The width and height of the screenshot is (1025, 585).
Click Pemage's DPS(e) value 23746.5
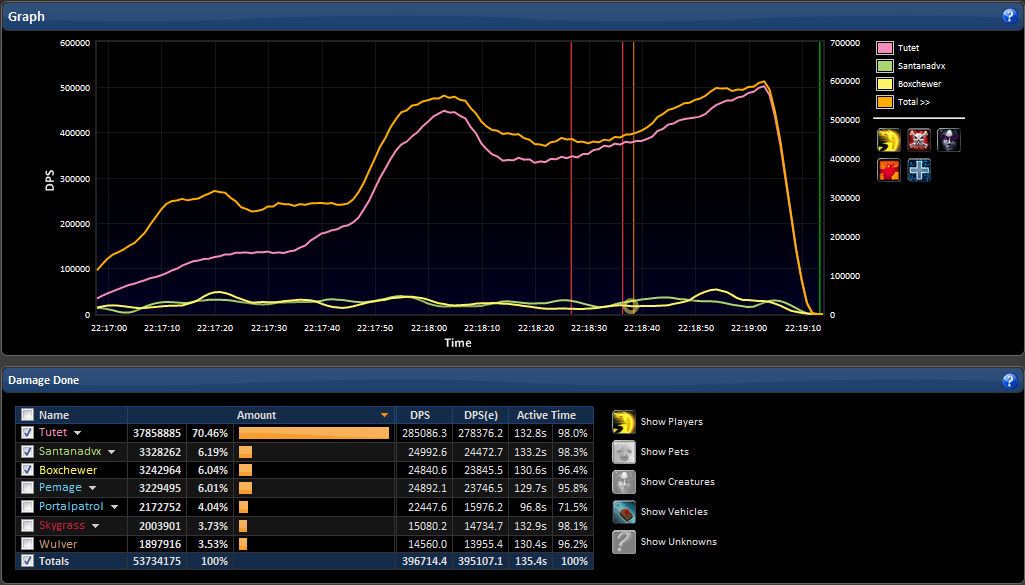(482, 488)
